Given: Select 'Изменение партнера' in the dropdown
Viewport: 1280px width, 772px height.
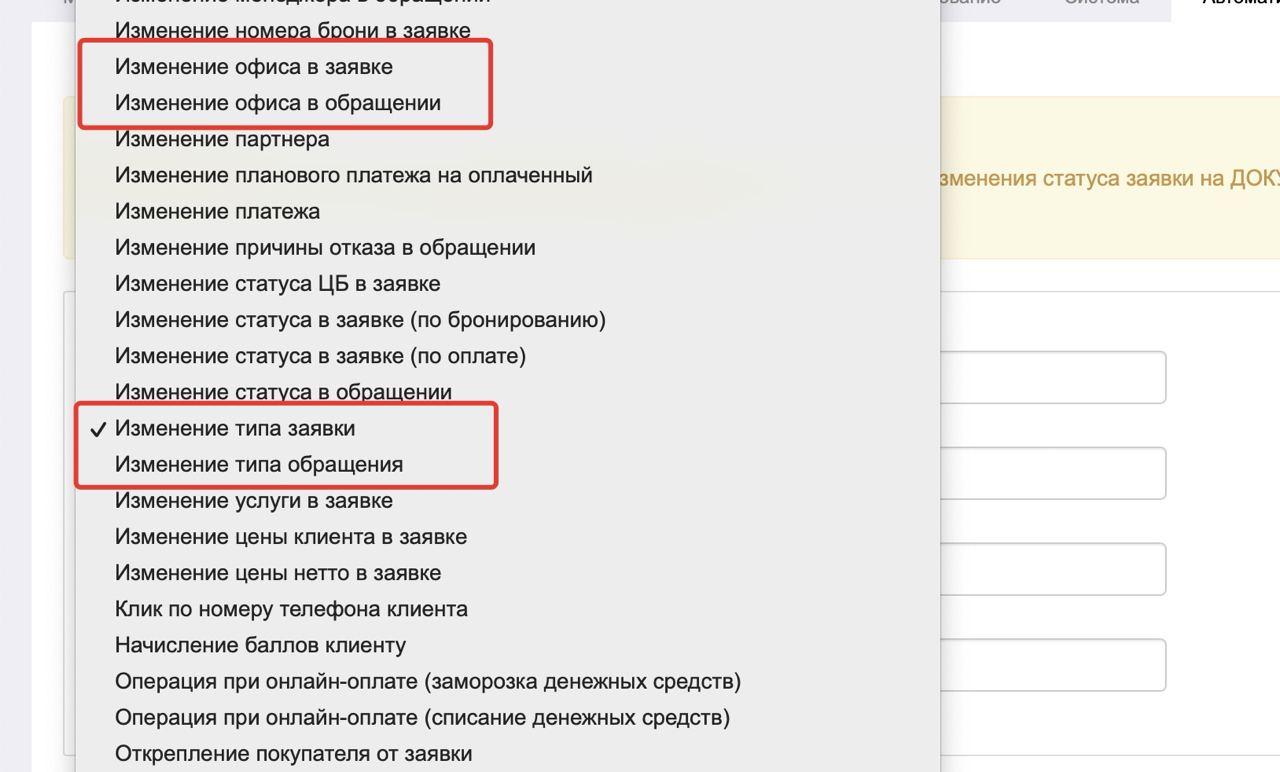Looking at the screenshot, I should (x=222, y=139).
